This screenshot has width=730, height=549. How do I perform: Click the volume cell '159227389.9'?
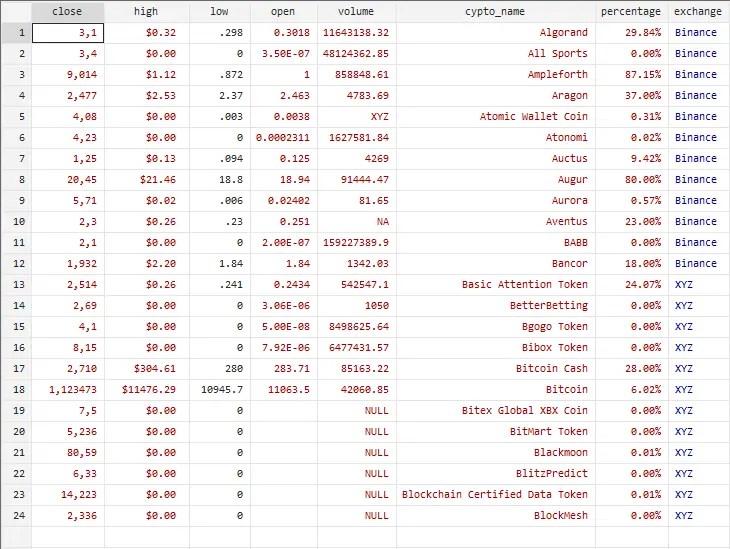[x=357, y=243]
